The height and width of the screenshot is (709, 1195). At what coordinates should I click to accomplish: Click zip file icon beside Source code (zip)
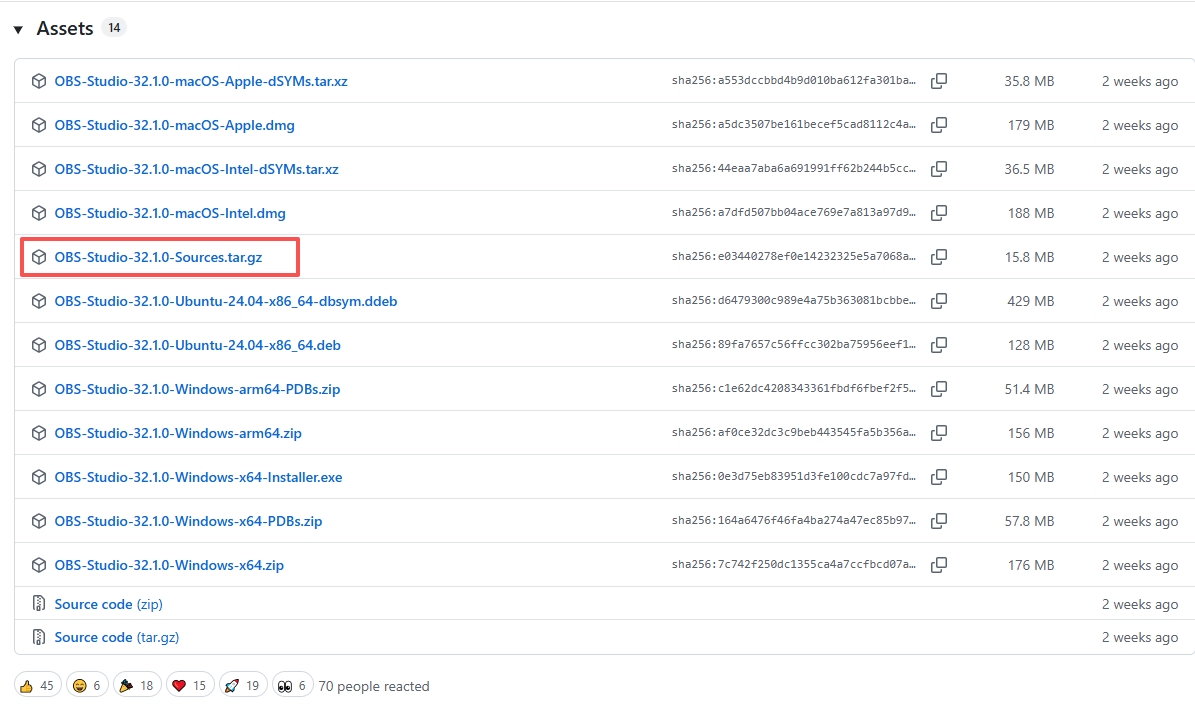tap(39, 604)
